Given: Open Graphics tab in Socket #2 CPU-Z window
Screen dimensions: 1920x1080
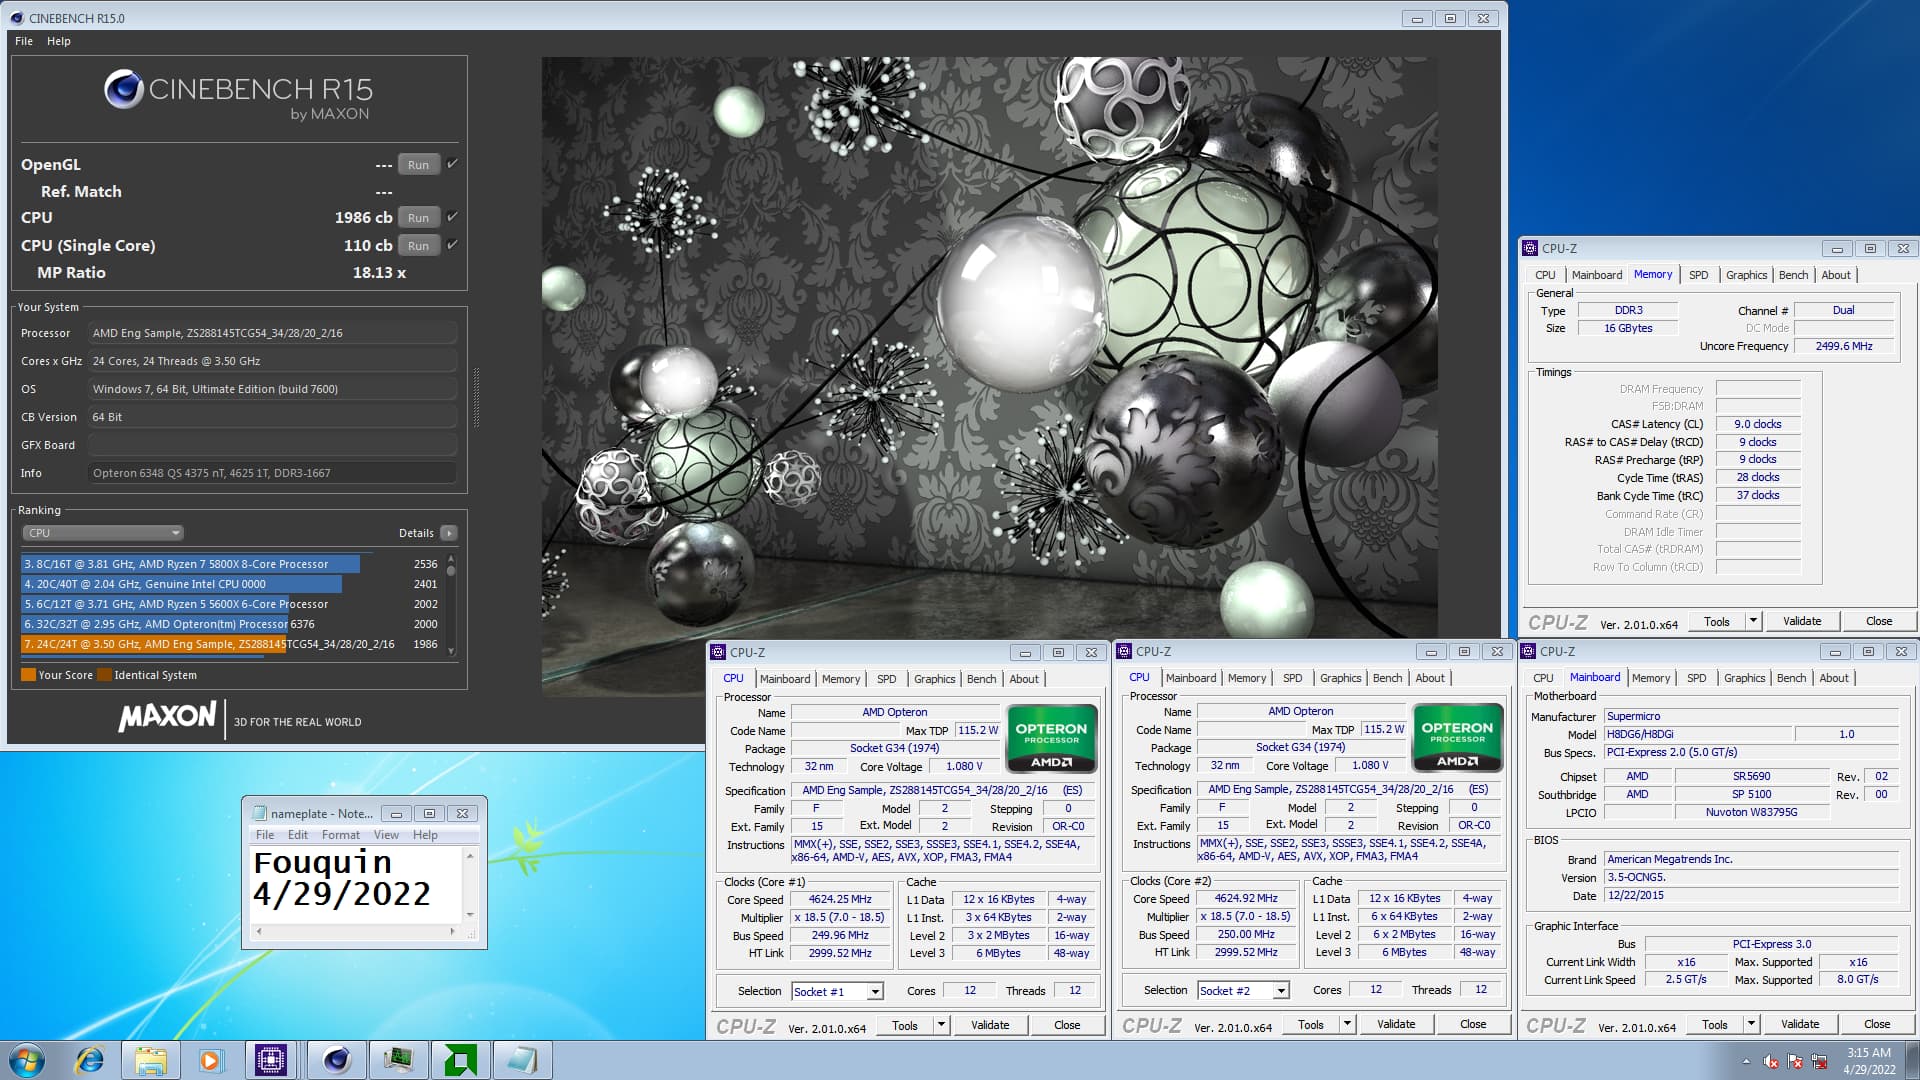Looking at the screenshot, I should pos(1341,678).
